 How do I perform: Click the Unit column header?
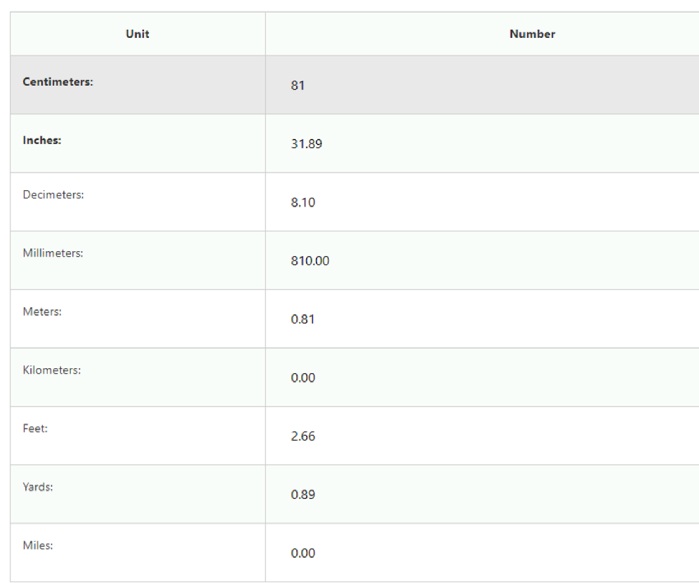pyautogui.click(x=137, y=34)
